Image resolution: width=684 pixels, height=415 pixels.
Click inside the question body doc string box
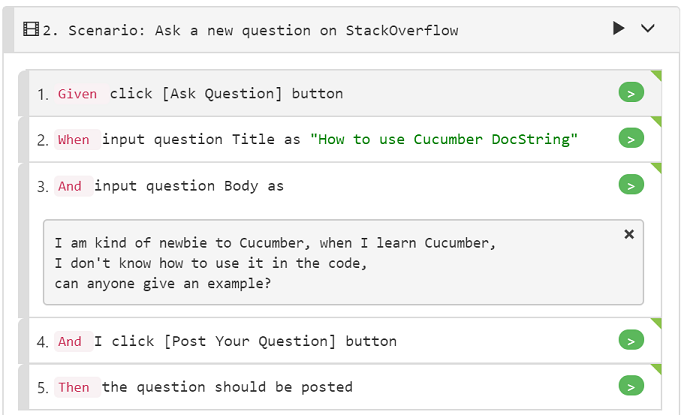tap(343, 262)
